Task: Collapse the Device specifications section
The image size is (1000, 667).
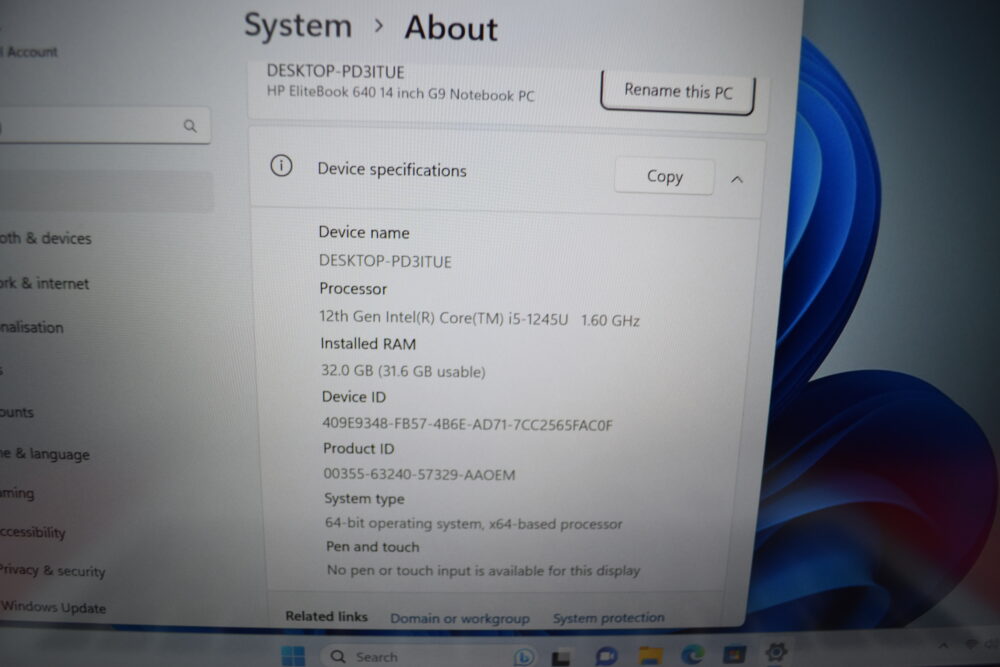Action: 737,179
